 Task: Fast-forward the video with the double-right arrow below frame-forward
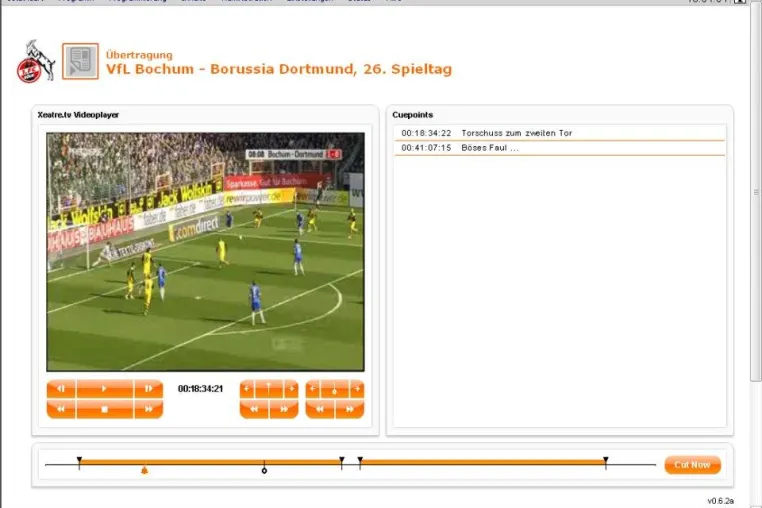pos(148,409)
